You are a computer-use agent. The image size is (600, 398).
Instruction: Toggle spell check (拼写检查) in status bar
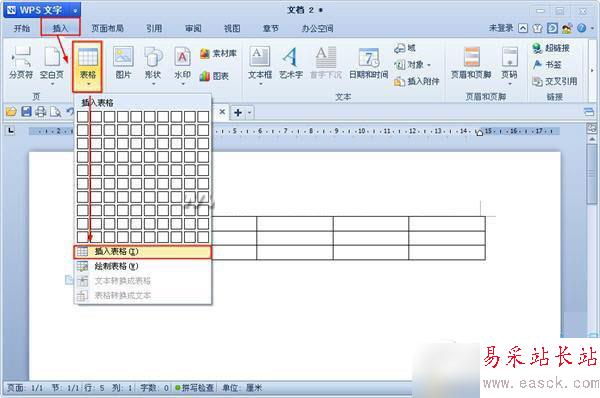pos(194,388)
